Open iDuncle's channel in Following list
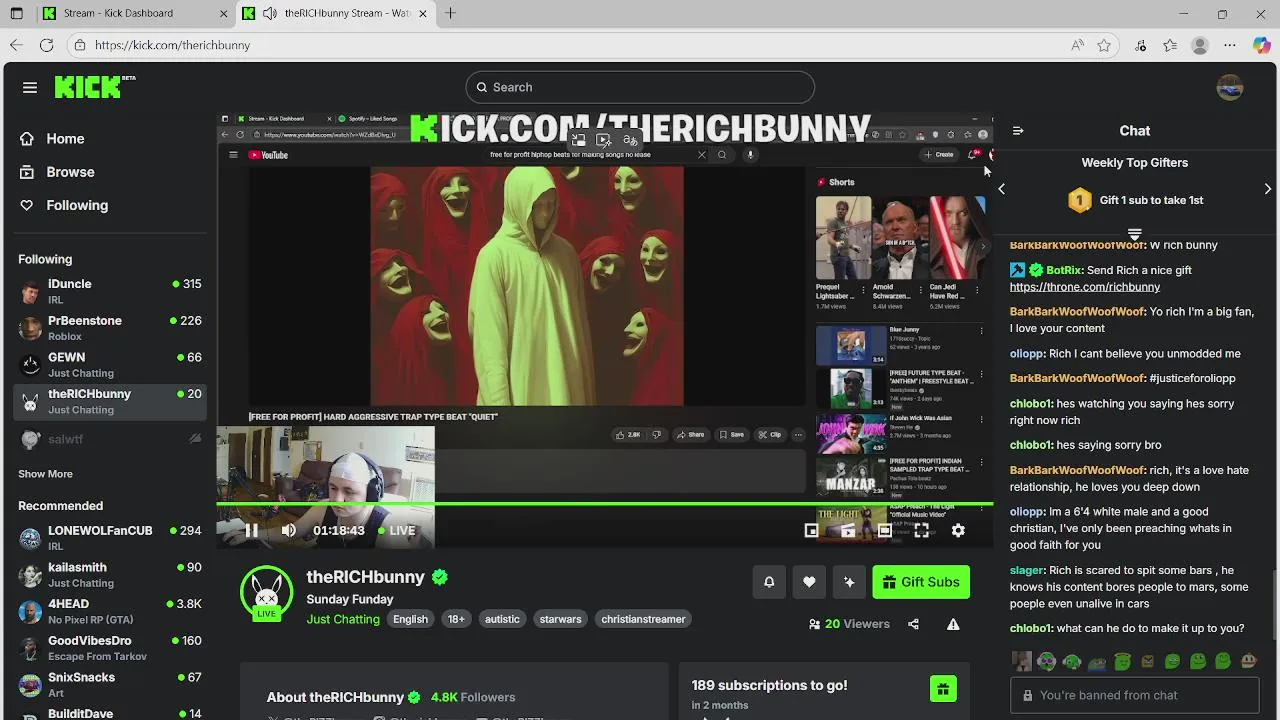This screenshot has height=720, width=1280. click(110, 291)
